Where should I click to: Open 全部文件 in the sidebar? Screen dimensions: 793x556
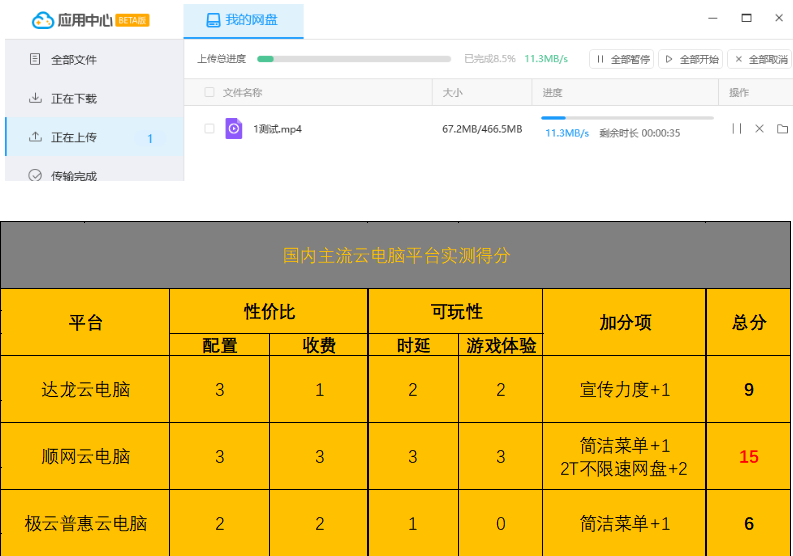73,60
